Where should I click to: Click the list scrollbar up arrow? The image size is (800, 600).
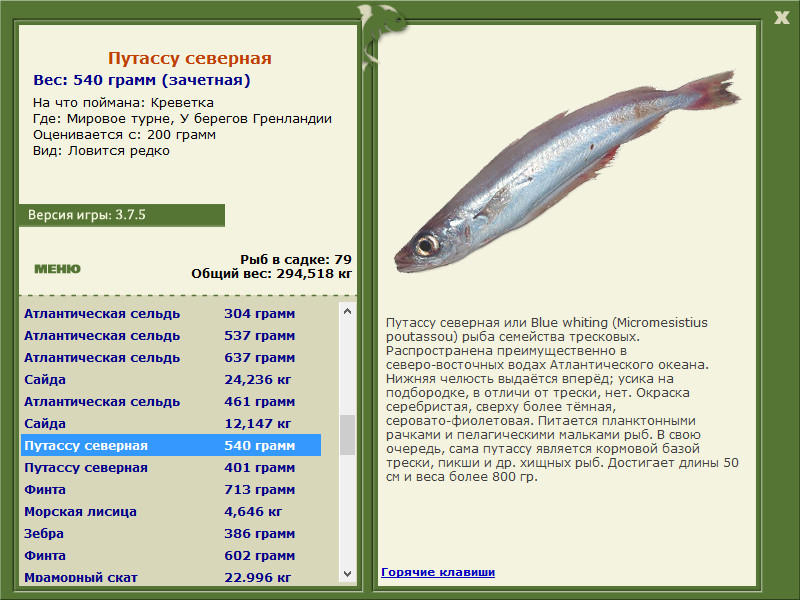pyautogui.click(x=347, y=311)
